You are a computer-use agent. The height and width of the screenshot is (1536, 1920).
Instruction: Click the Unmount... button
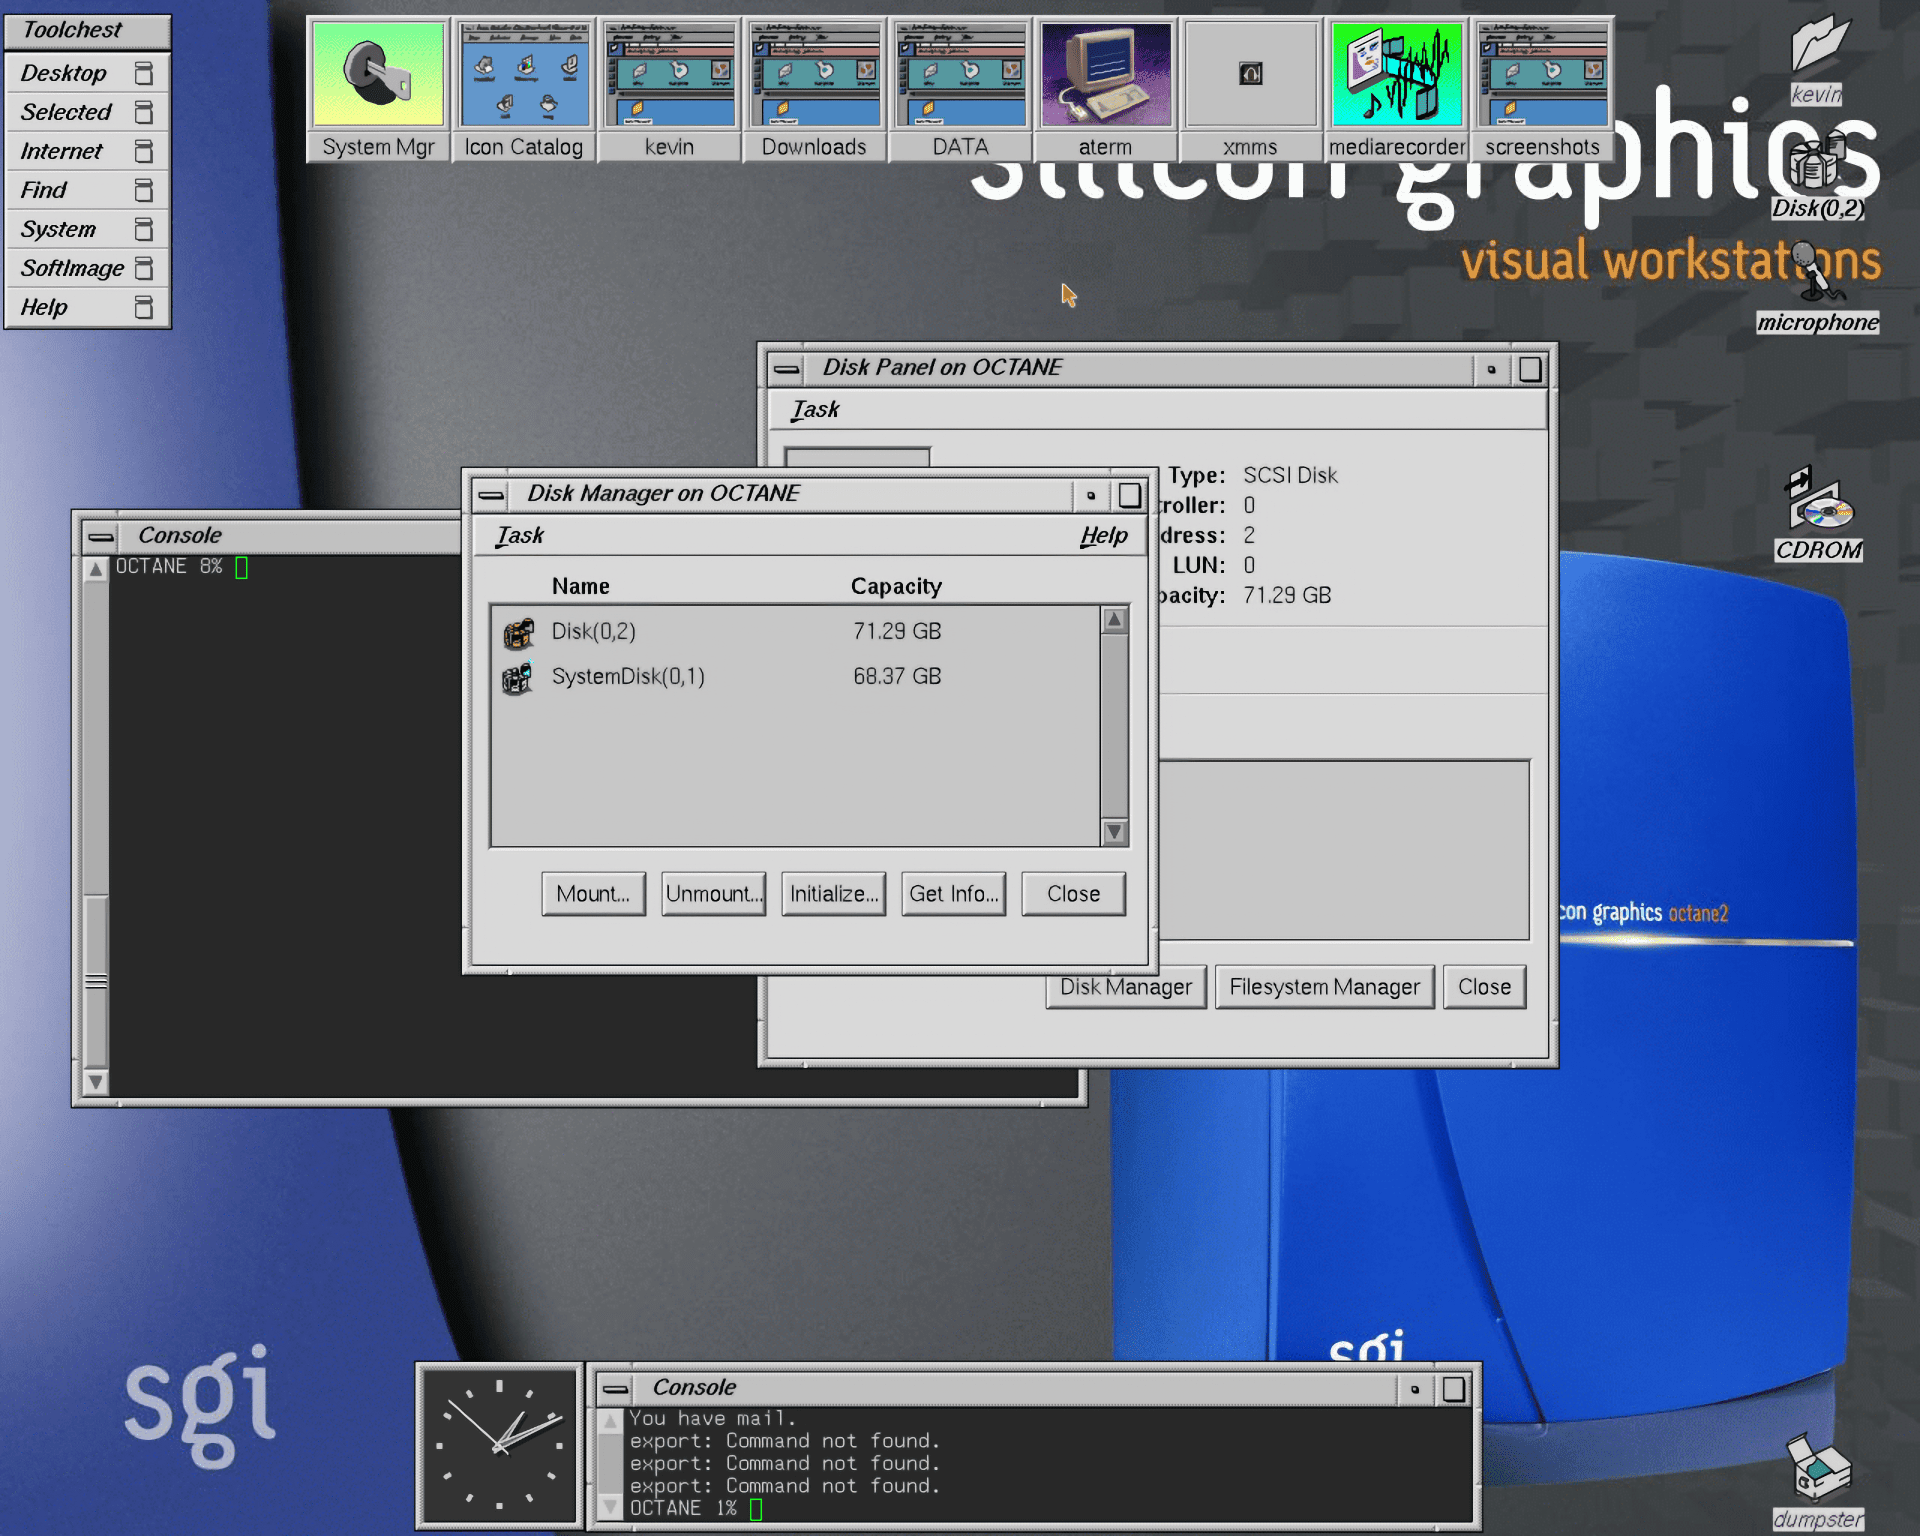713,894
